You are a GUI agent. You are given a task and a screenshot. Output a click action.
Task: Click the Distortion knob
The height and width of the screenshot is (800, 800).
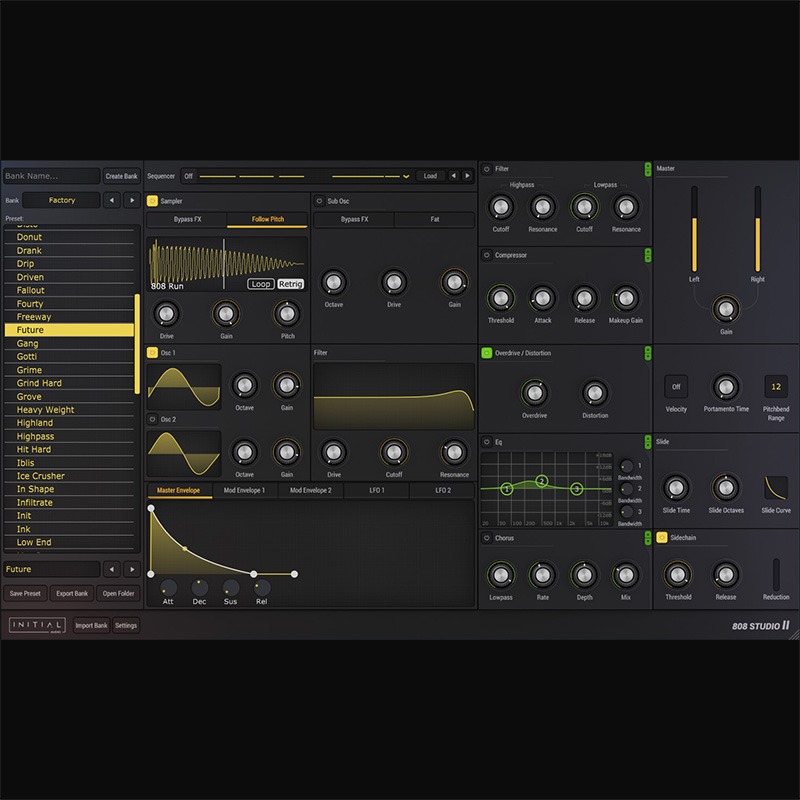pyautogui.click(x=595, y=393)
